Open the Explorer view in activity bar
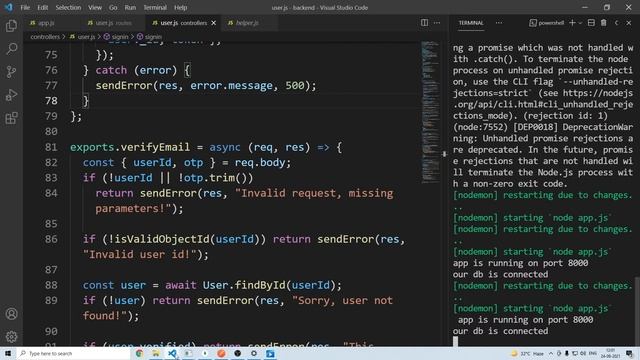 pos(11,26)
